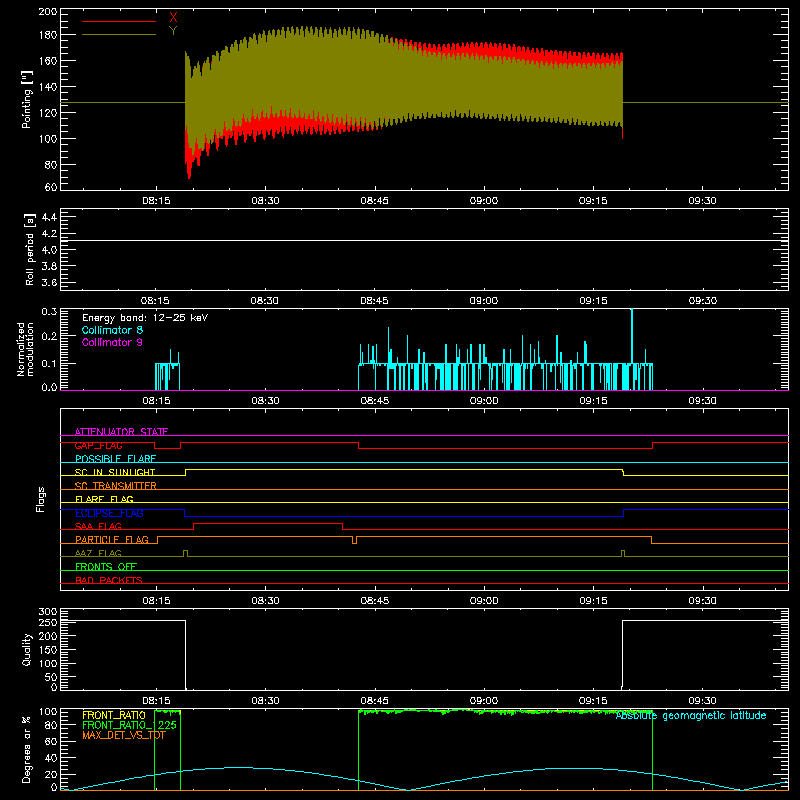Click the BAD_PACKETS flag label
800x800 pixels.
[109, 580]
